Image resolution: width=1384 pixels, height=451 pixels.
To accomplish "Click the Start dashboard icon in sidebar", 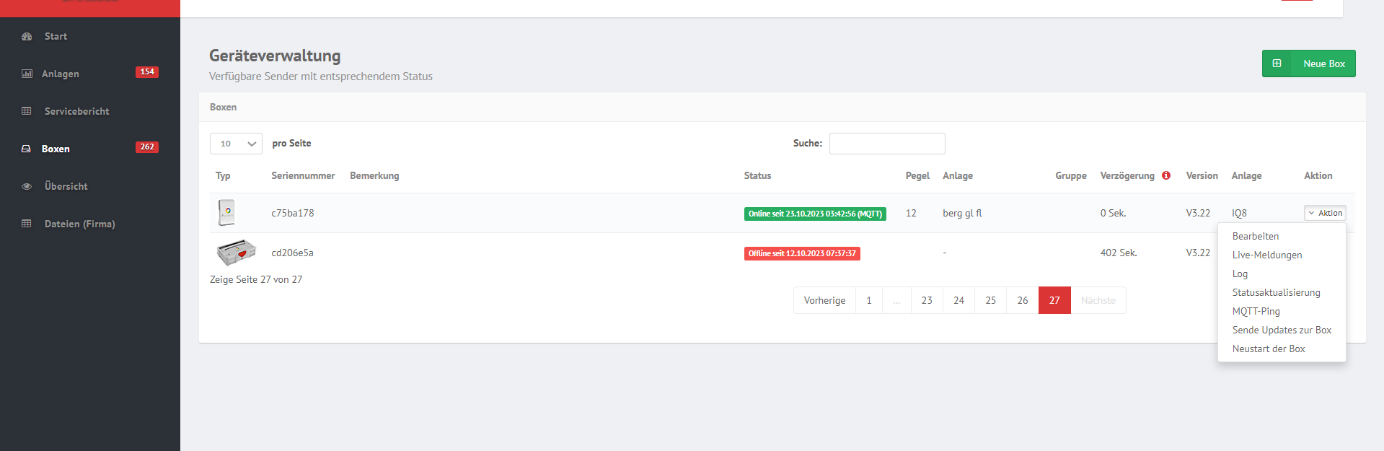I will 27,37.
